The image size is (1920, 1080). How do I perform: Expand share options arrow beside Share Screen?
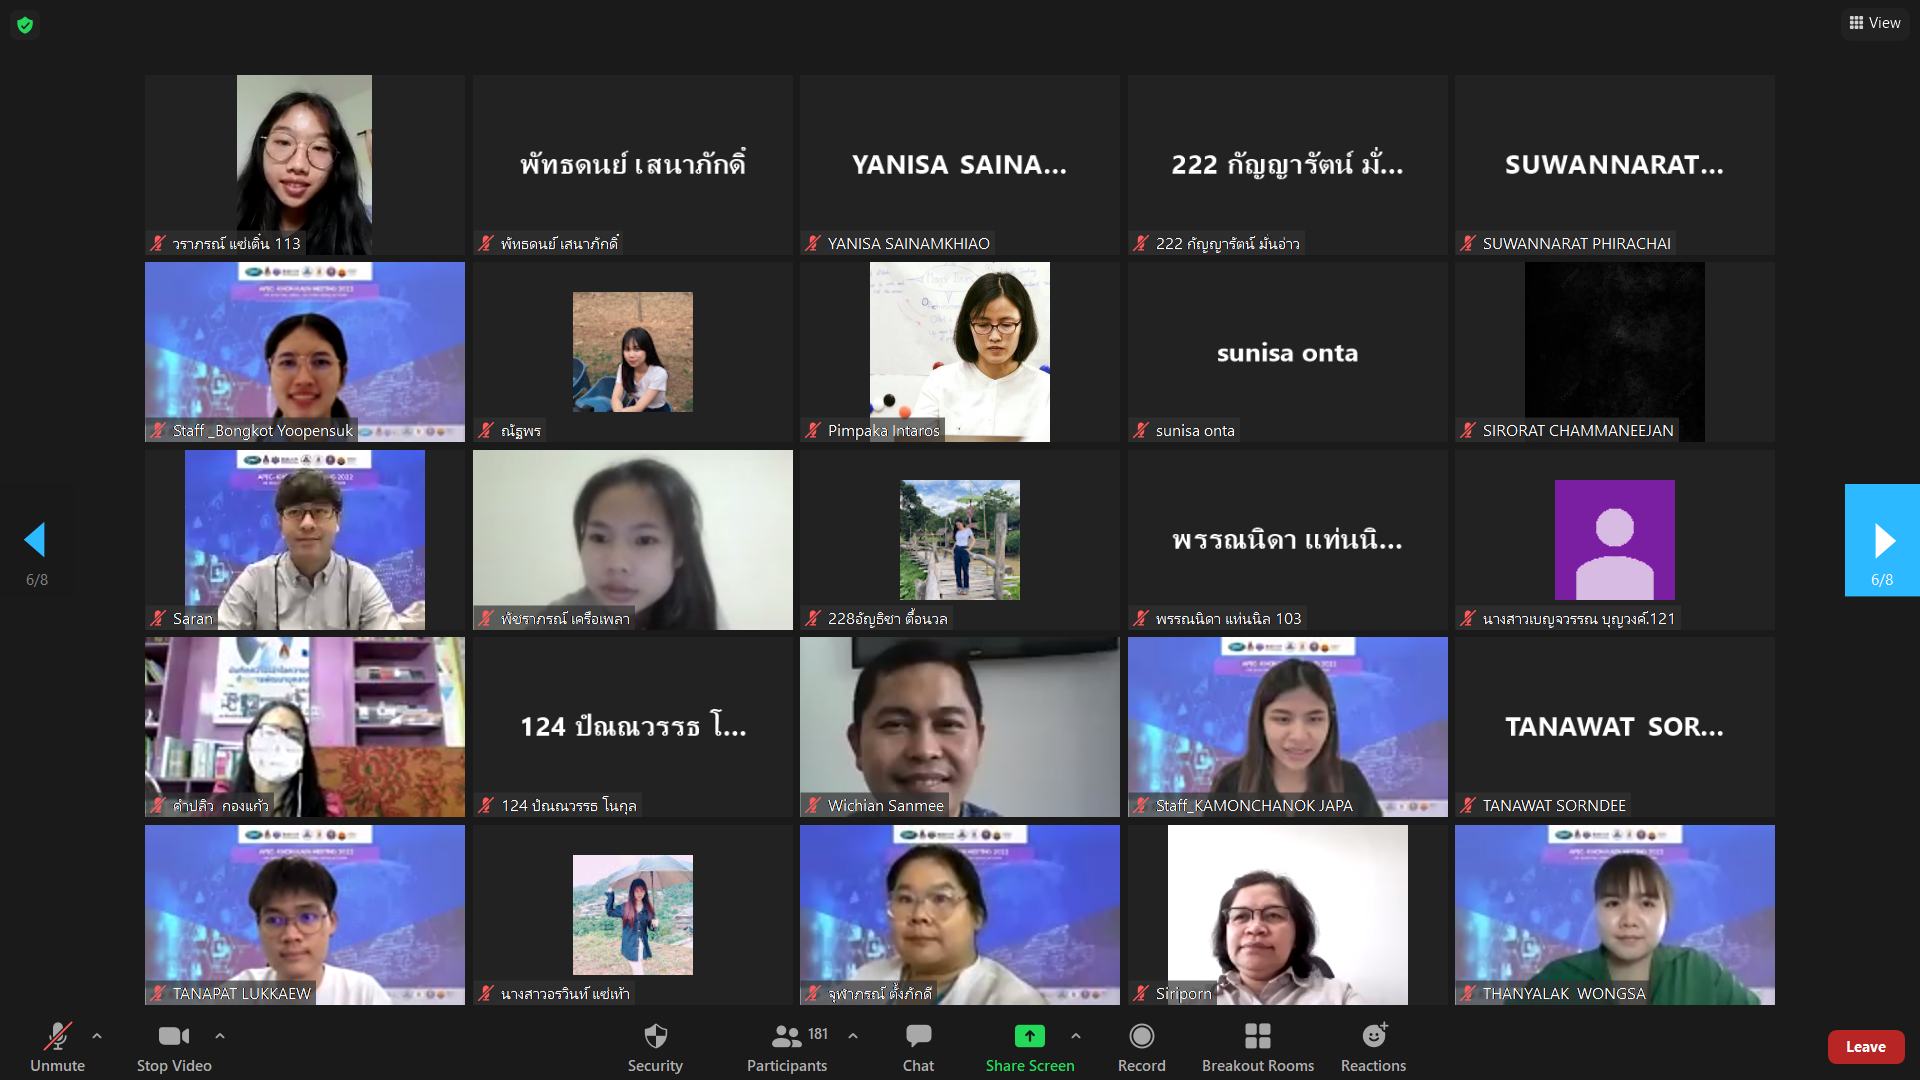tap(1076, 1036)
